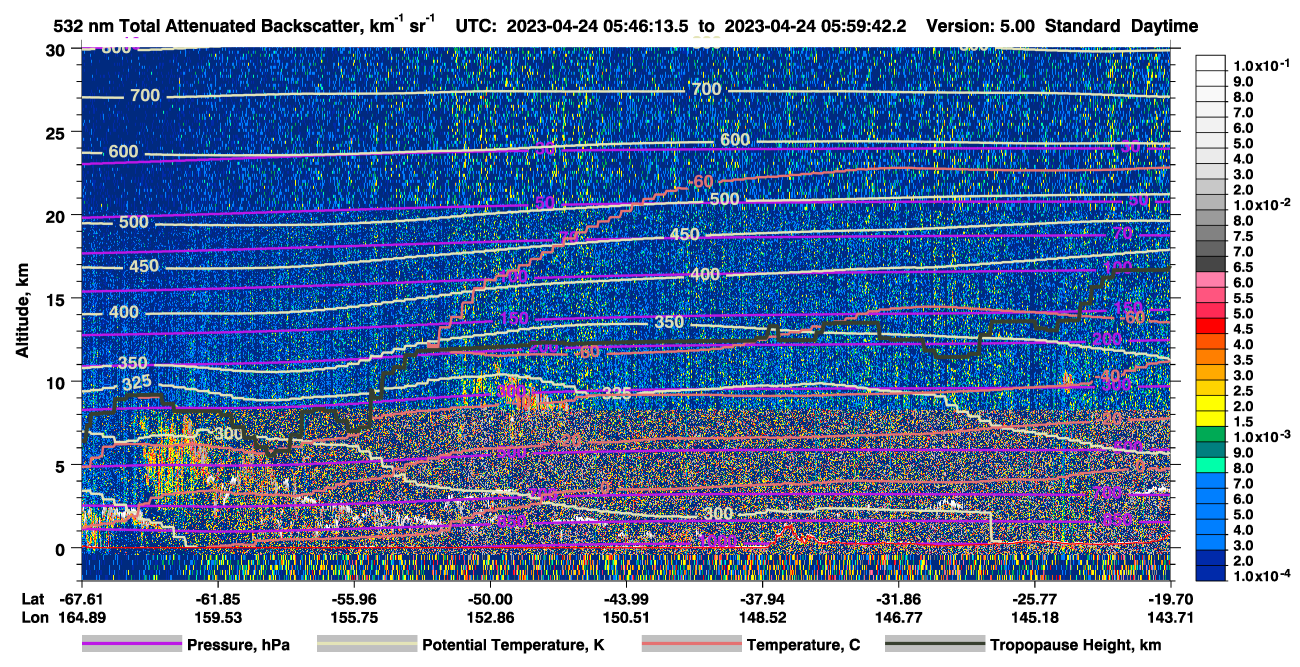Select the orange color bar swatch beside 3.5

pos(1211,359)
